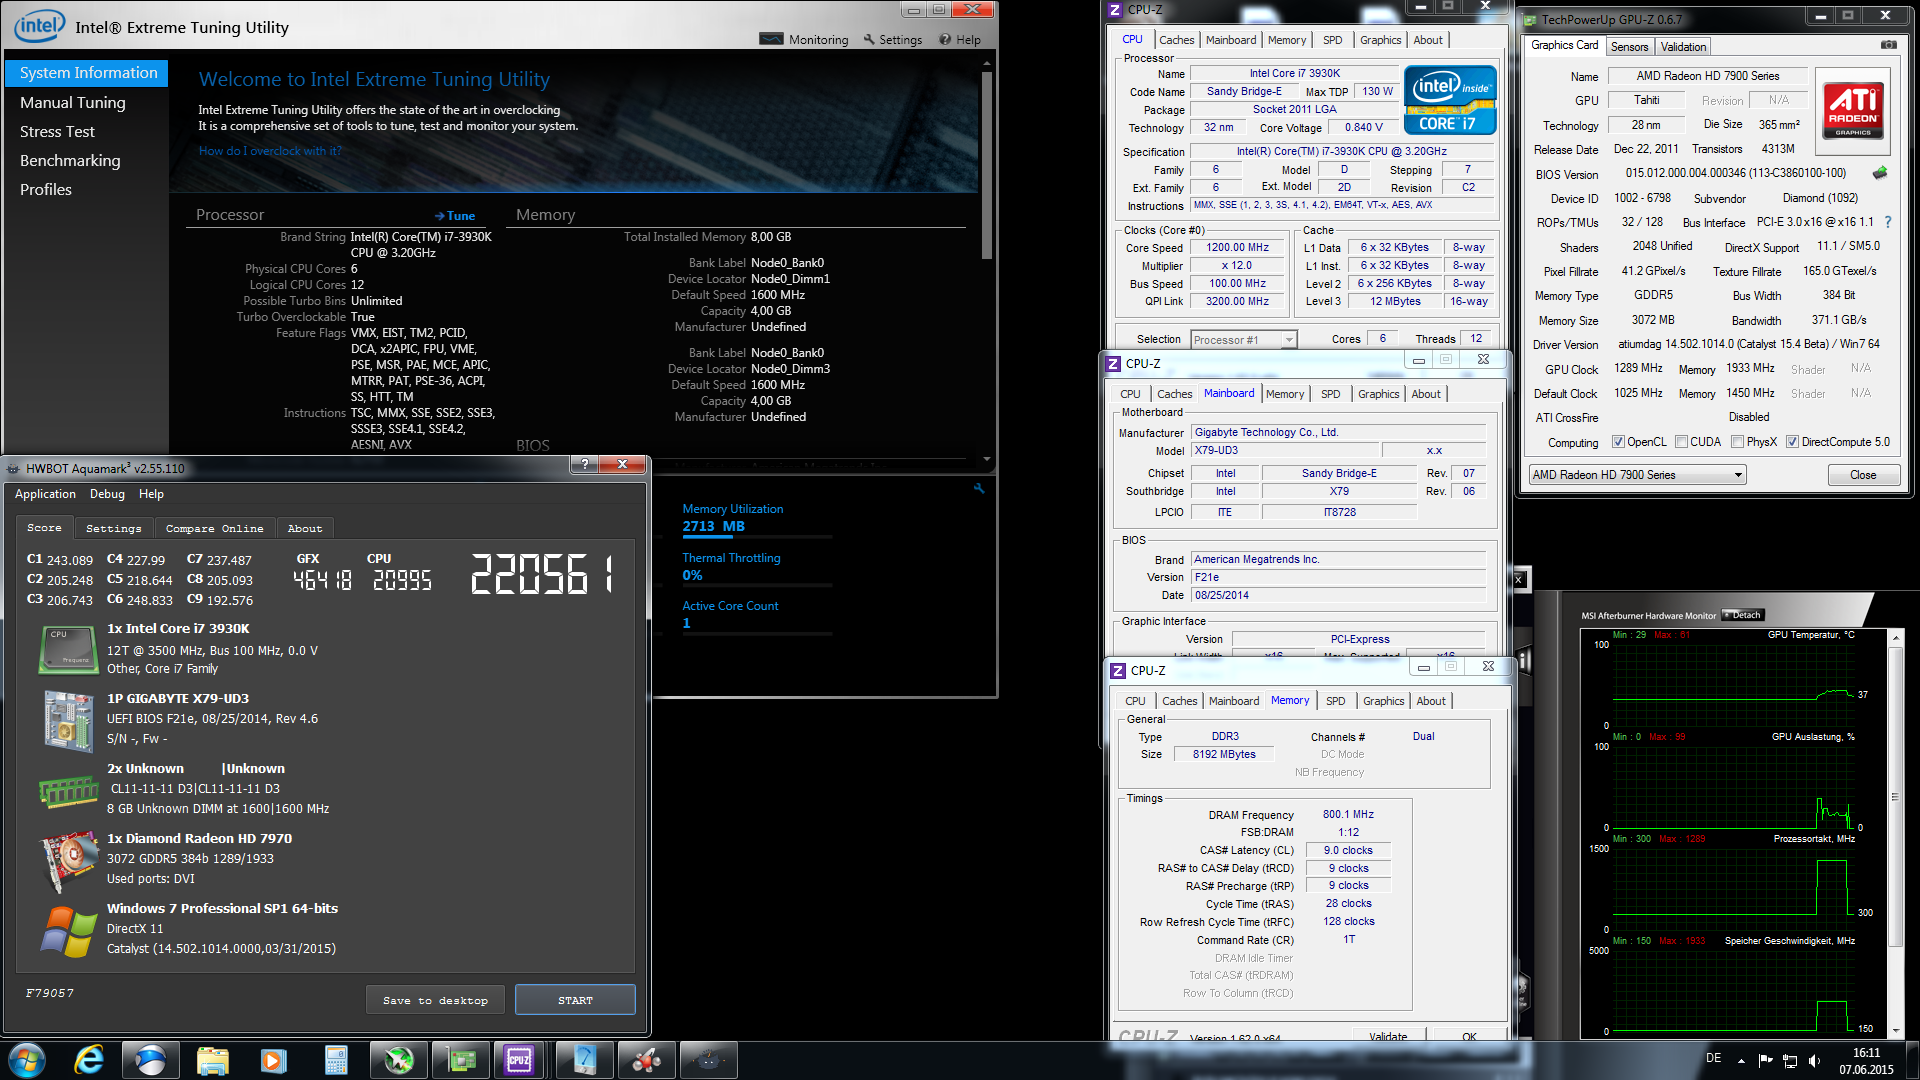This screenshot has height=1080, width=1920.
Task: Open Application menu in Aquamark
Action: pos(45,494)
